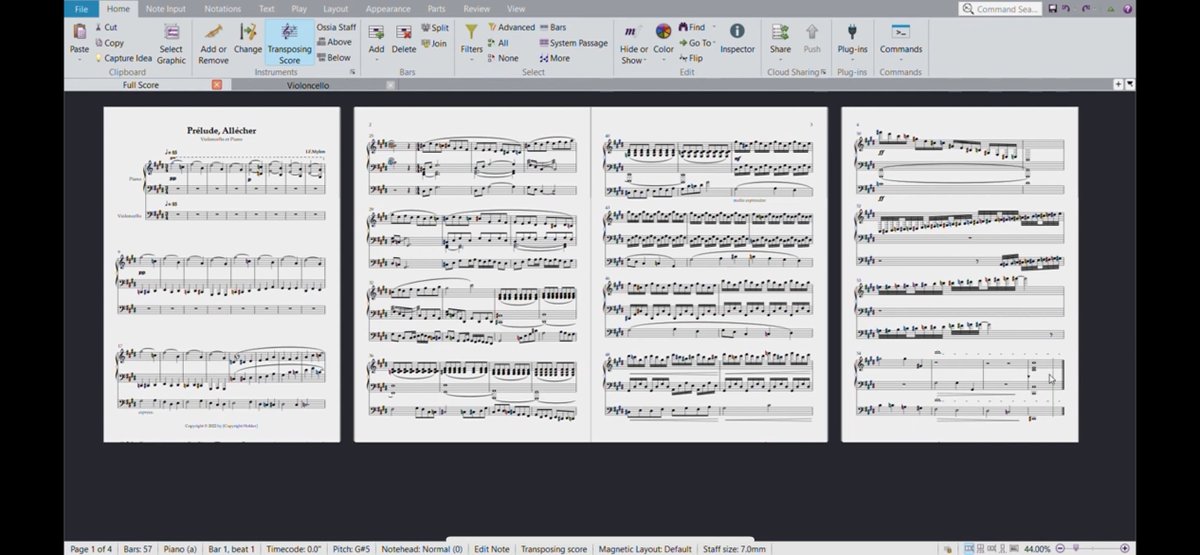This screenshot has width=1200, height=555.
Task: Click Join in the Bars group
Action: tap(434, 43)
